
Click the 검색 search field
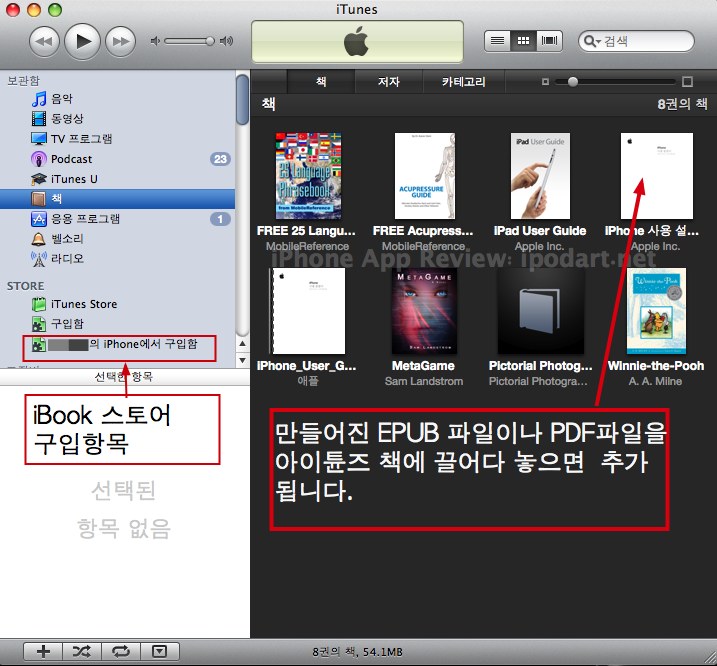click(x=636, y=41)
